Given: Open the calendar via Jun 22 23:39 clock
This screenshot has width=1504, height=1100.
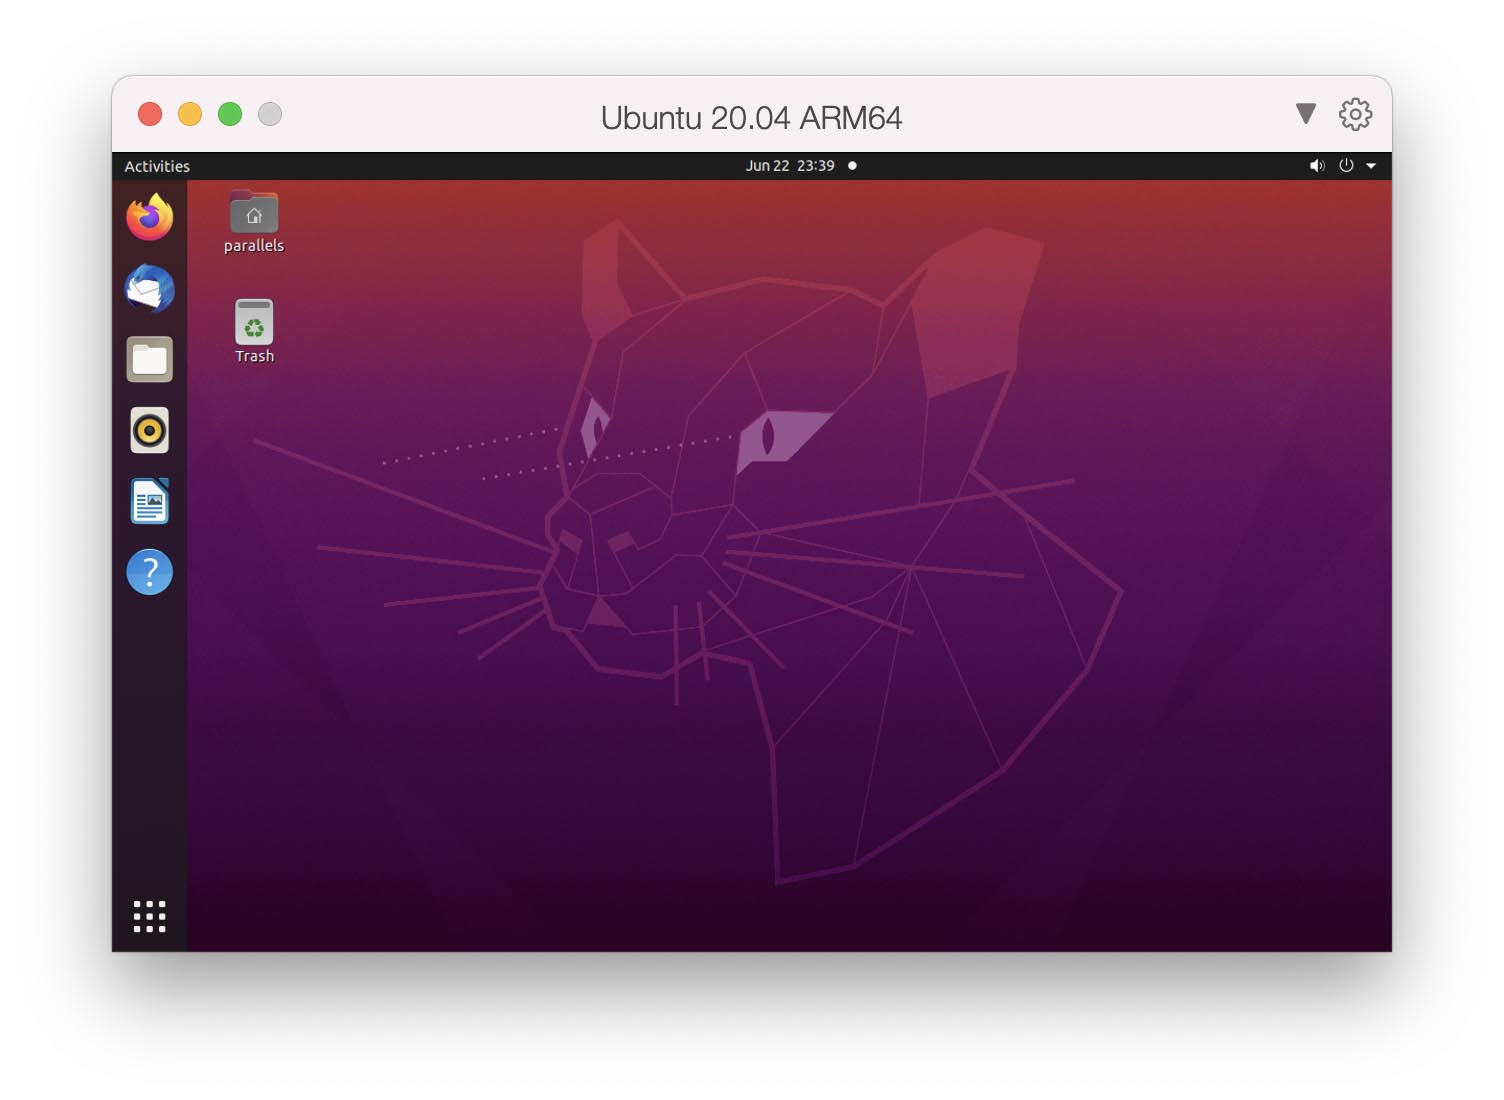Looking at the screenshot, I should click(x=790, y=166).
